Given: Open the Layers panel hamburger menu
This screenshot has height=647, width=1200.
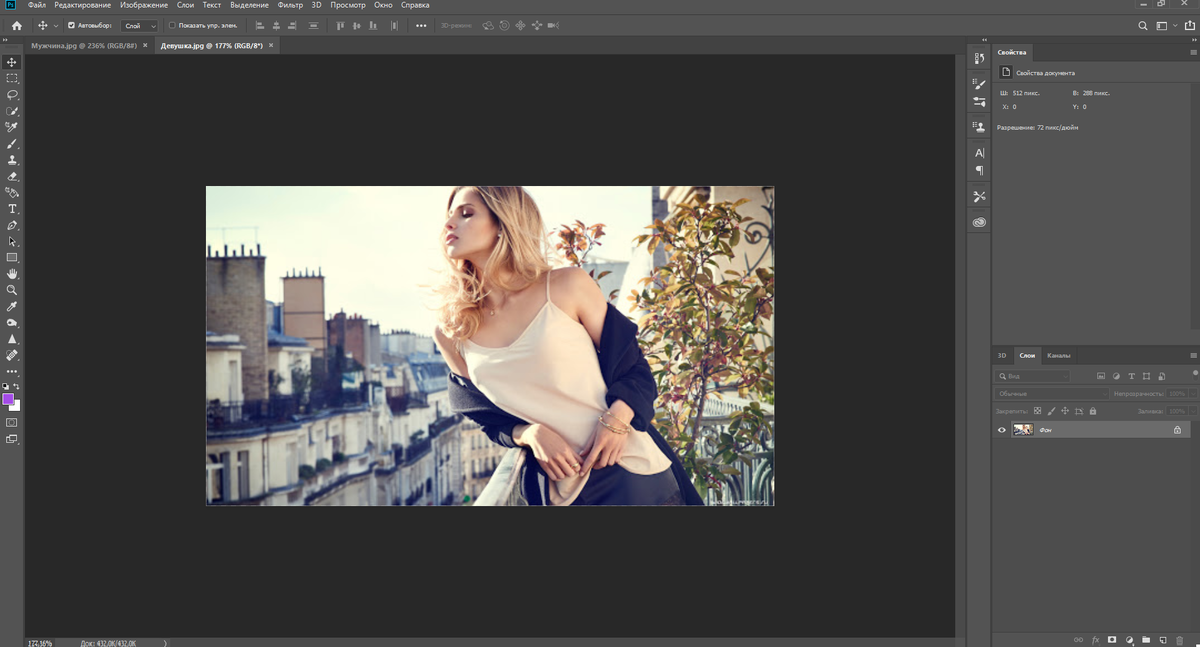Looking at the screenshot, I should [x=1193, y=356].
